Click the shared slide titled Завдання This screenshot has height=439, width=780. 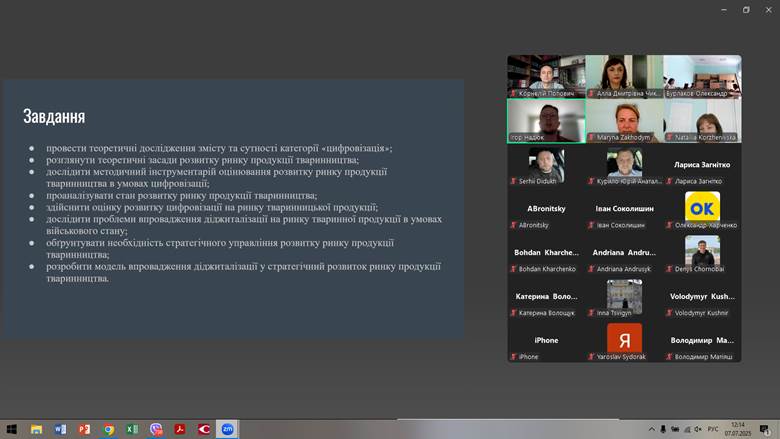pyautogui.click(x=232, y=208)
